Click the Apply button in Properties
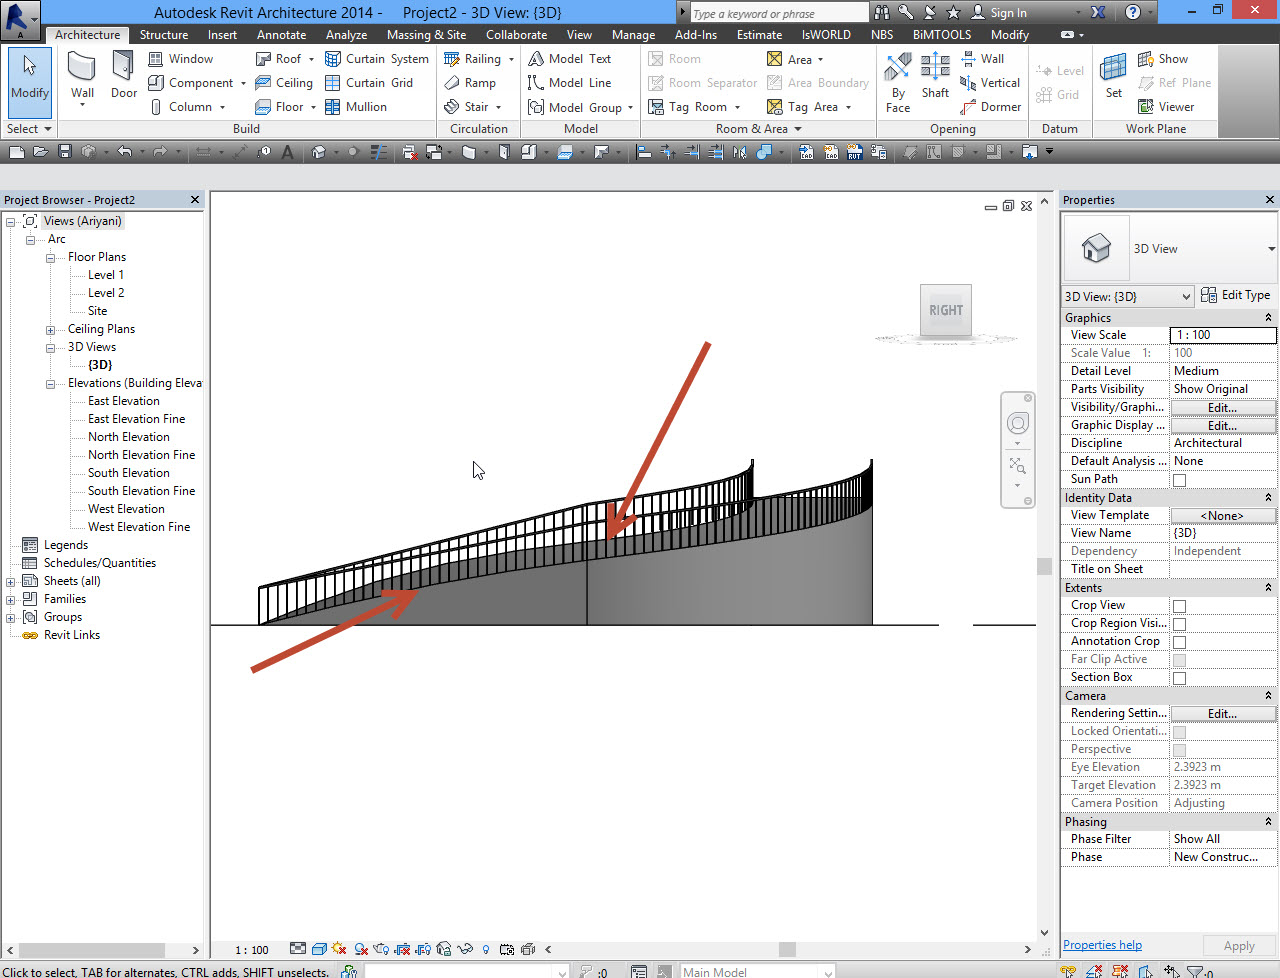The image size is (1280, 978). [x=1239, y=945]
